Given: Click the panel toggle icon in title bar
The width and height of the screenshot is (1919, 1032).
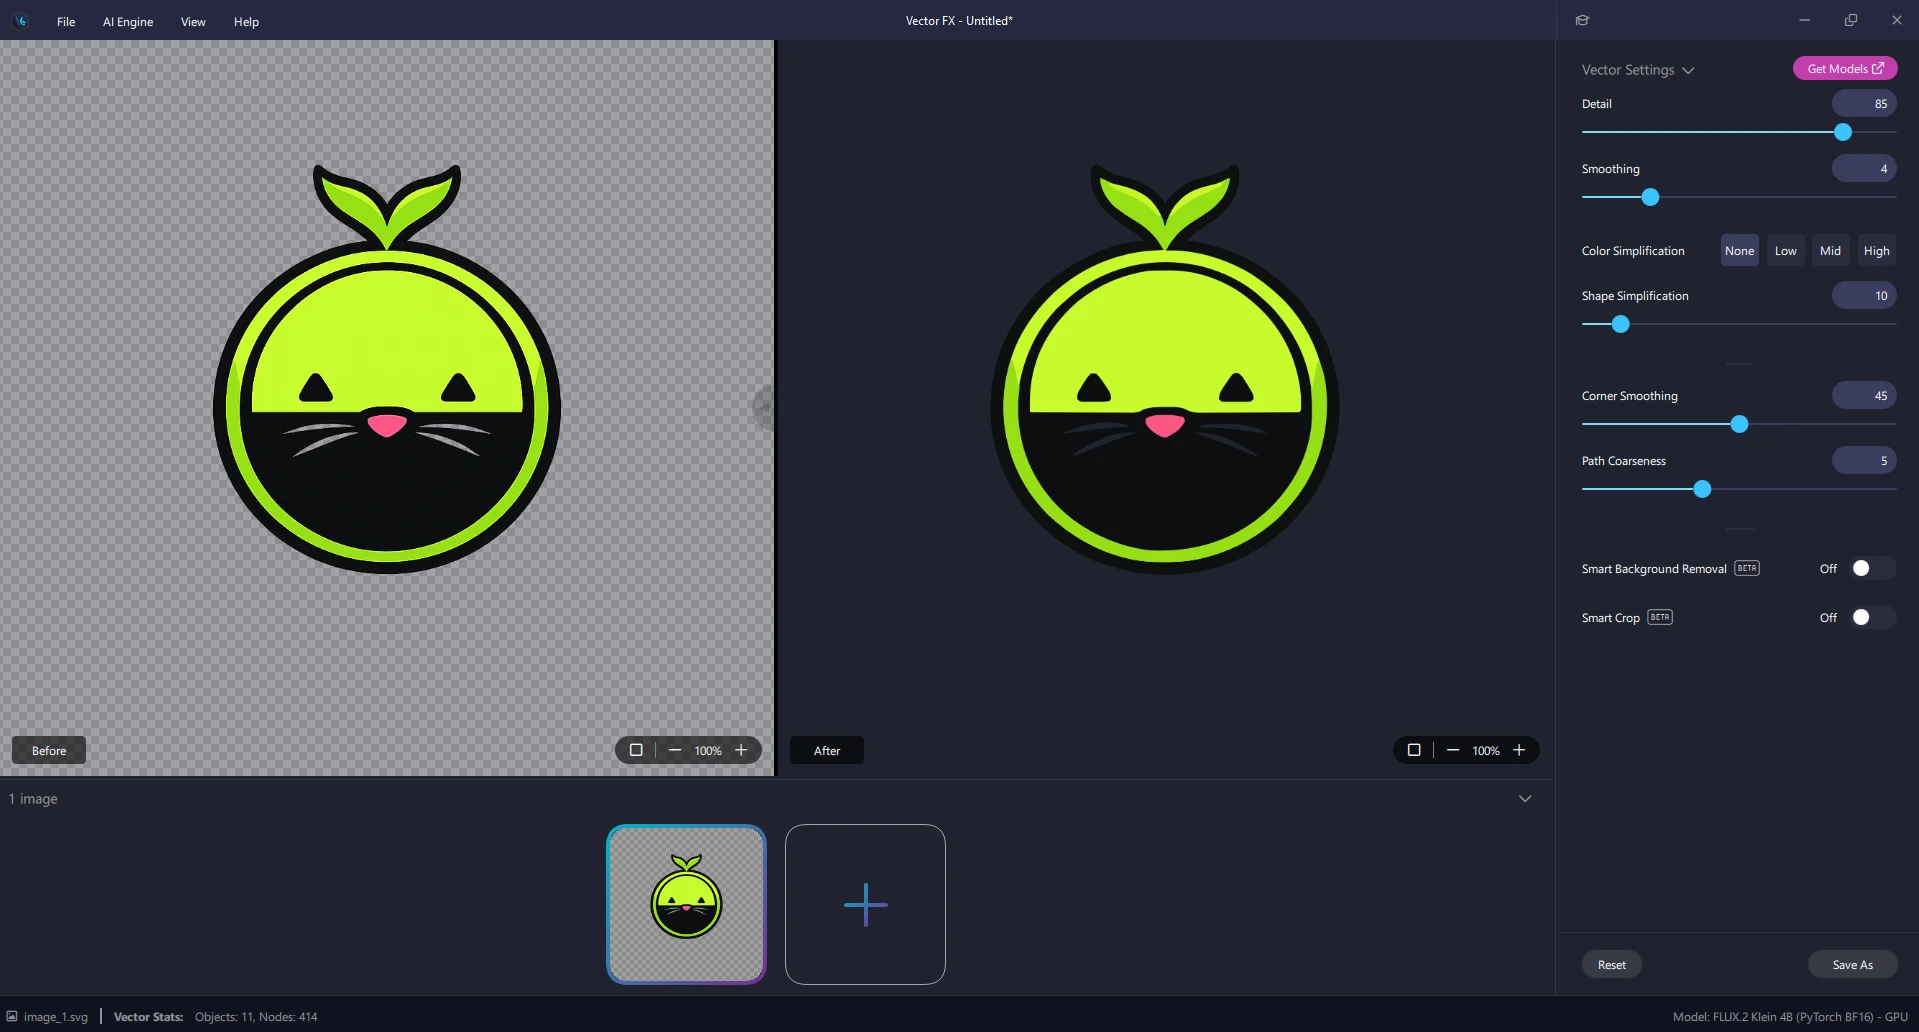Looking at the screenshot, I should click(x=1582, y=20).
